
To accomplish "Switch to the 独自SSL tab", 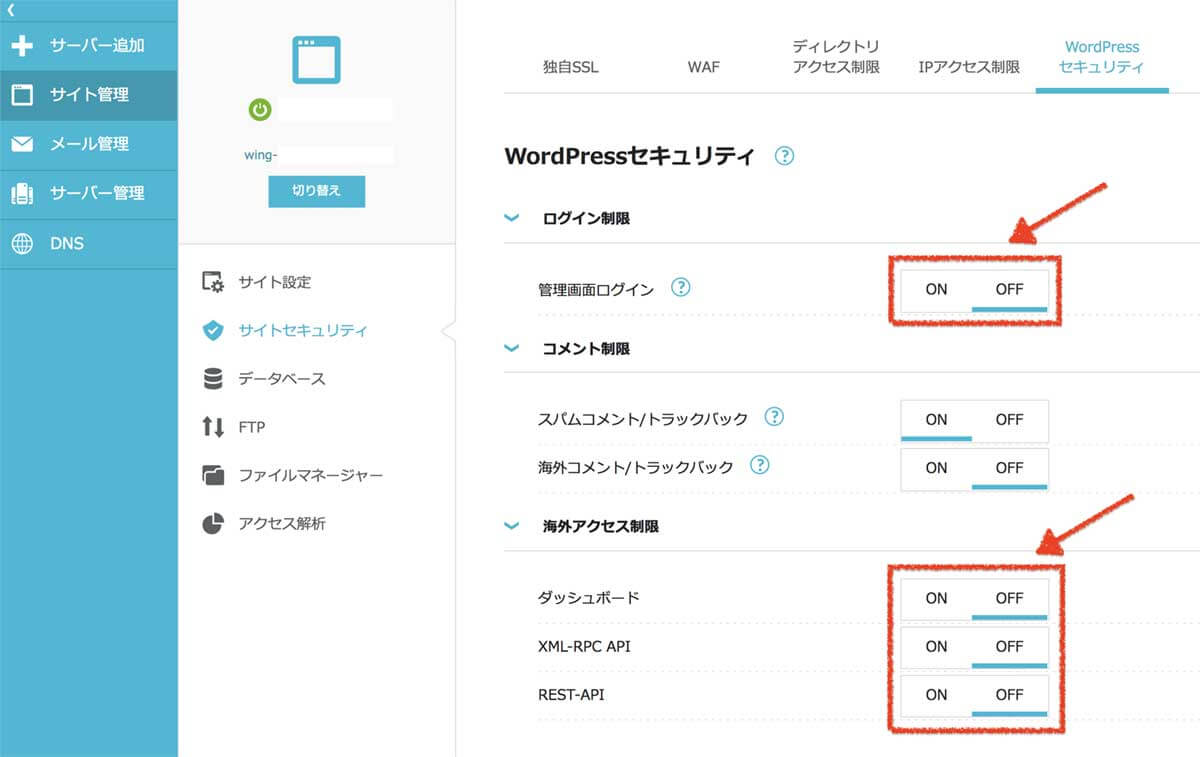I will pyautogui.click(x=571, y=68).
